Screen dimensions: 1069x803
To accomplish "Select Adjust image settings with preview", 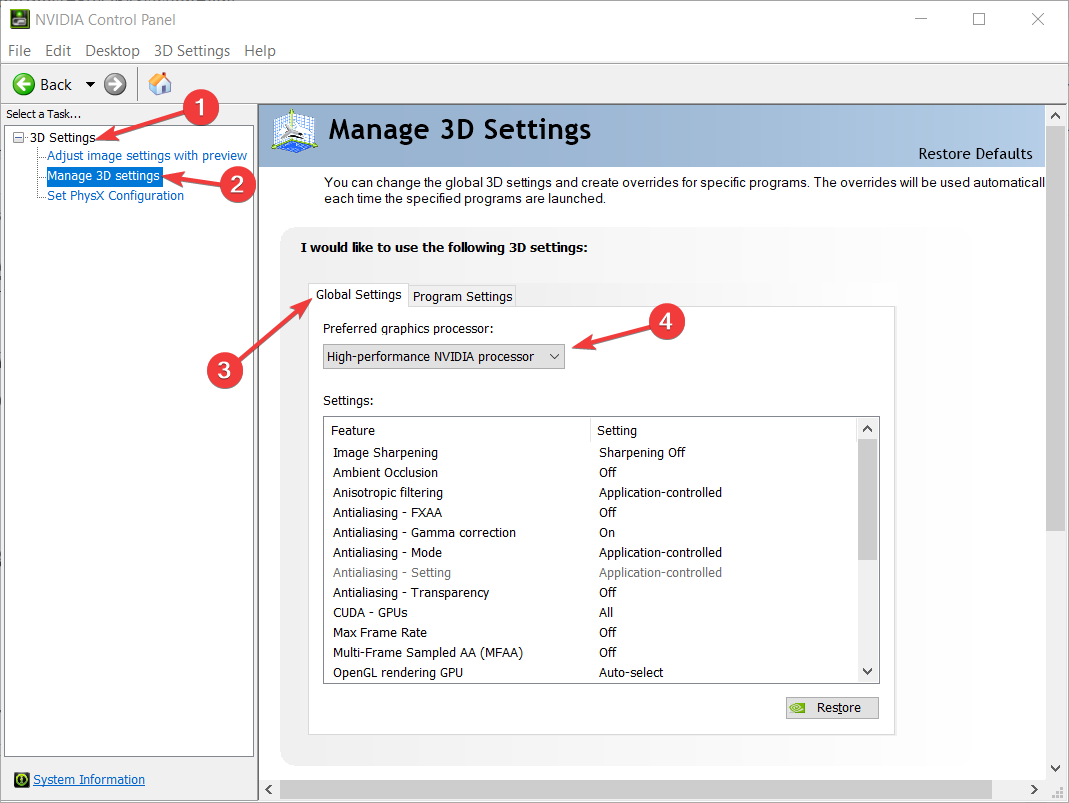I will pos(147,155).
